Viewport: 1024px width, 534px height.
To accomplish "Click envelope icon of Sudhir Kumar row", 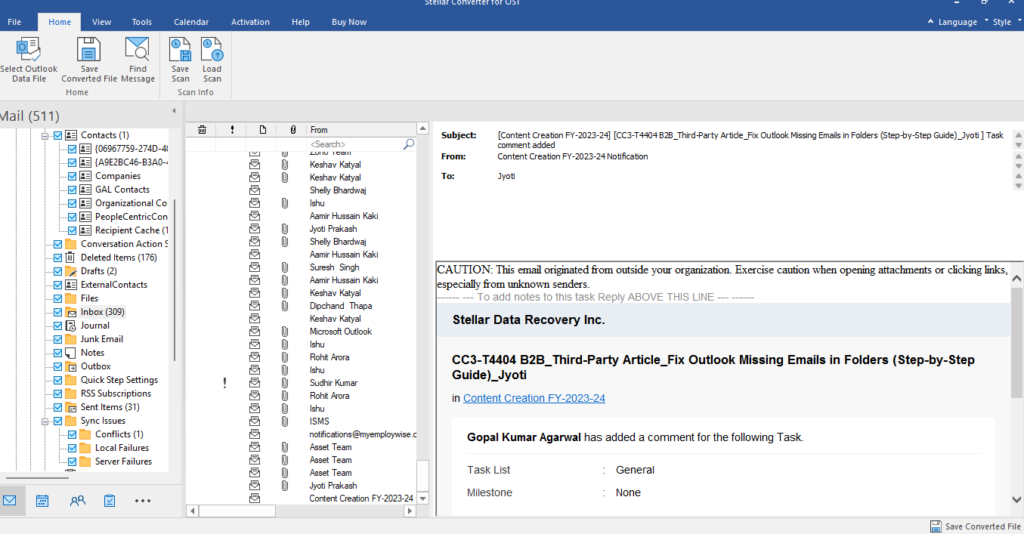I will point(255,383).
